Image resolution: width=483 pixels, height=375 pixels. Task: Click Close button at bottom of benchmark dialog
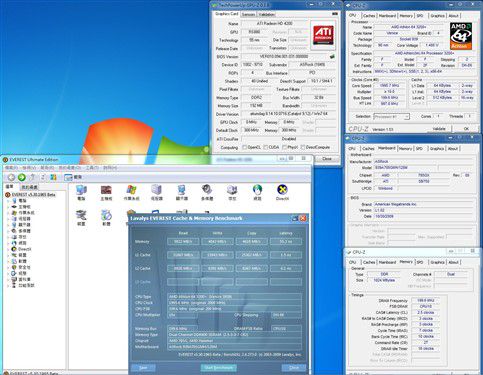(x=294, y=367)
